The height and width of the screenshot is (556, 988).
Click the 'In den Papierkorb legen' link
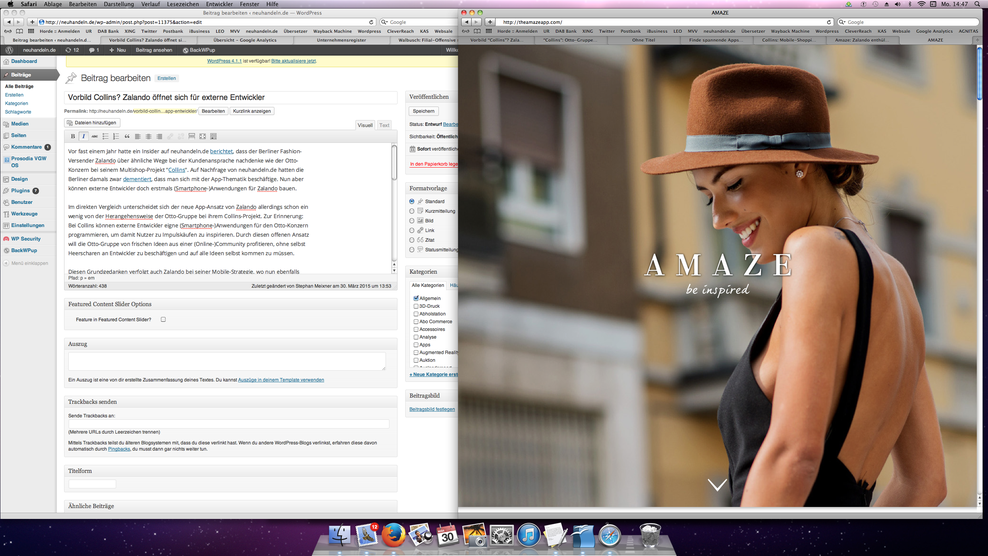(x=434, y=164)
